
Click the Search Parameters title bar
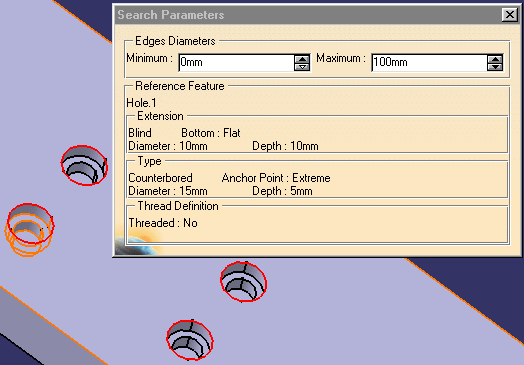[x=307, y=15]
